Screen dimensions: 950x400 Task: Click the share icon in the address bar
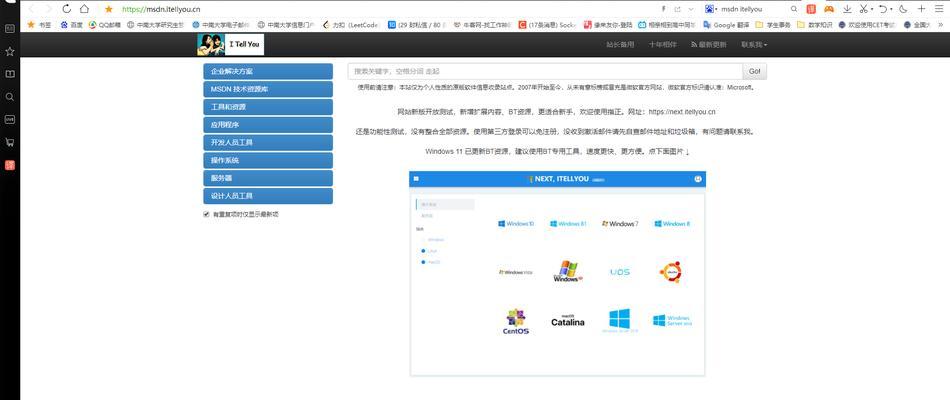pos(677,9)
